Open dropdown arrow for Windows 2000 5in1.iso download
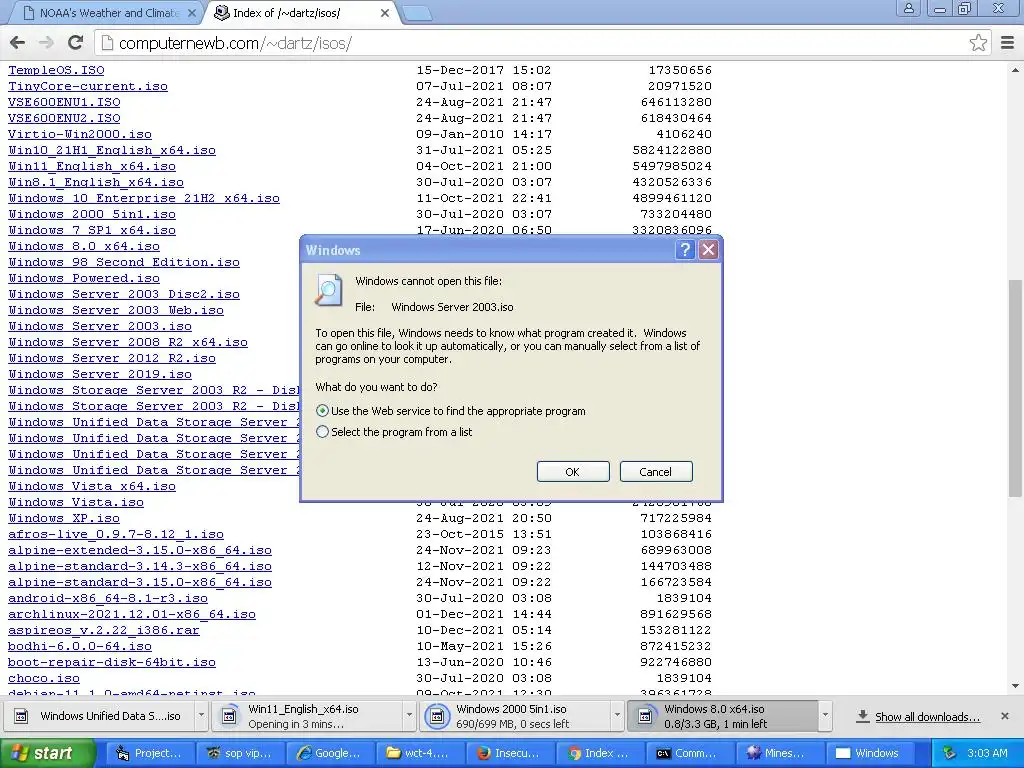This screenshot has width=1024, height=768. [617, 716]
